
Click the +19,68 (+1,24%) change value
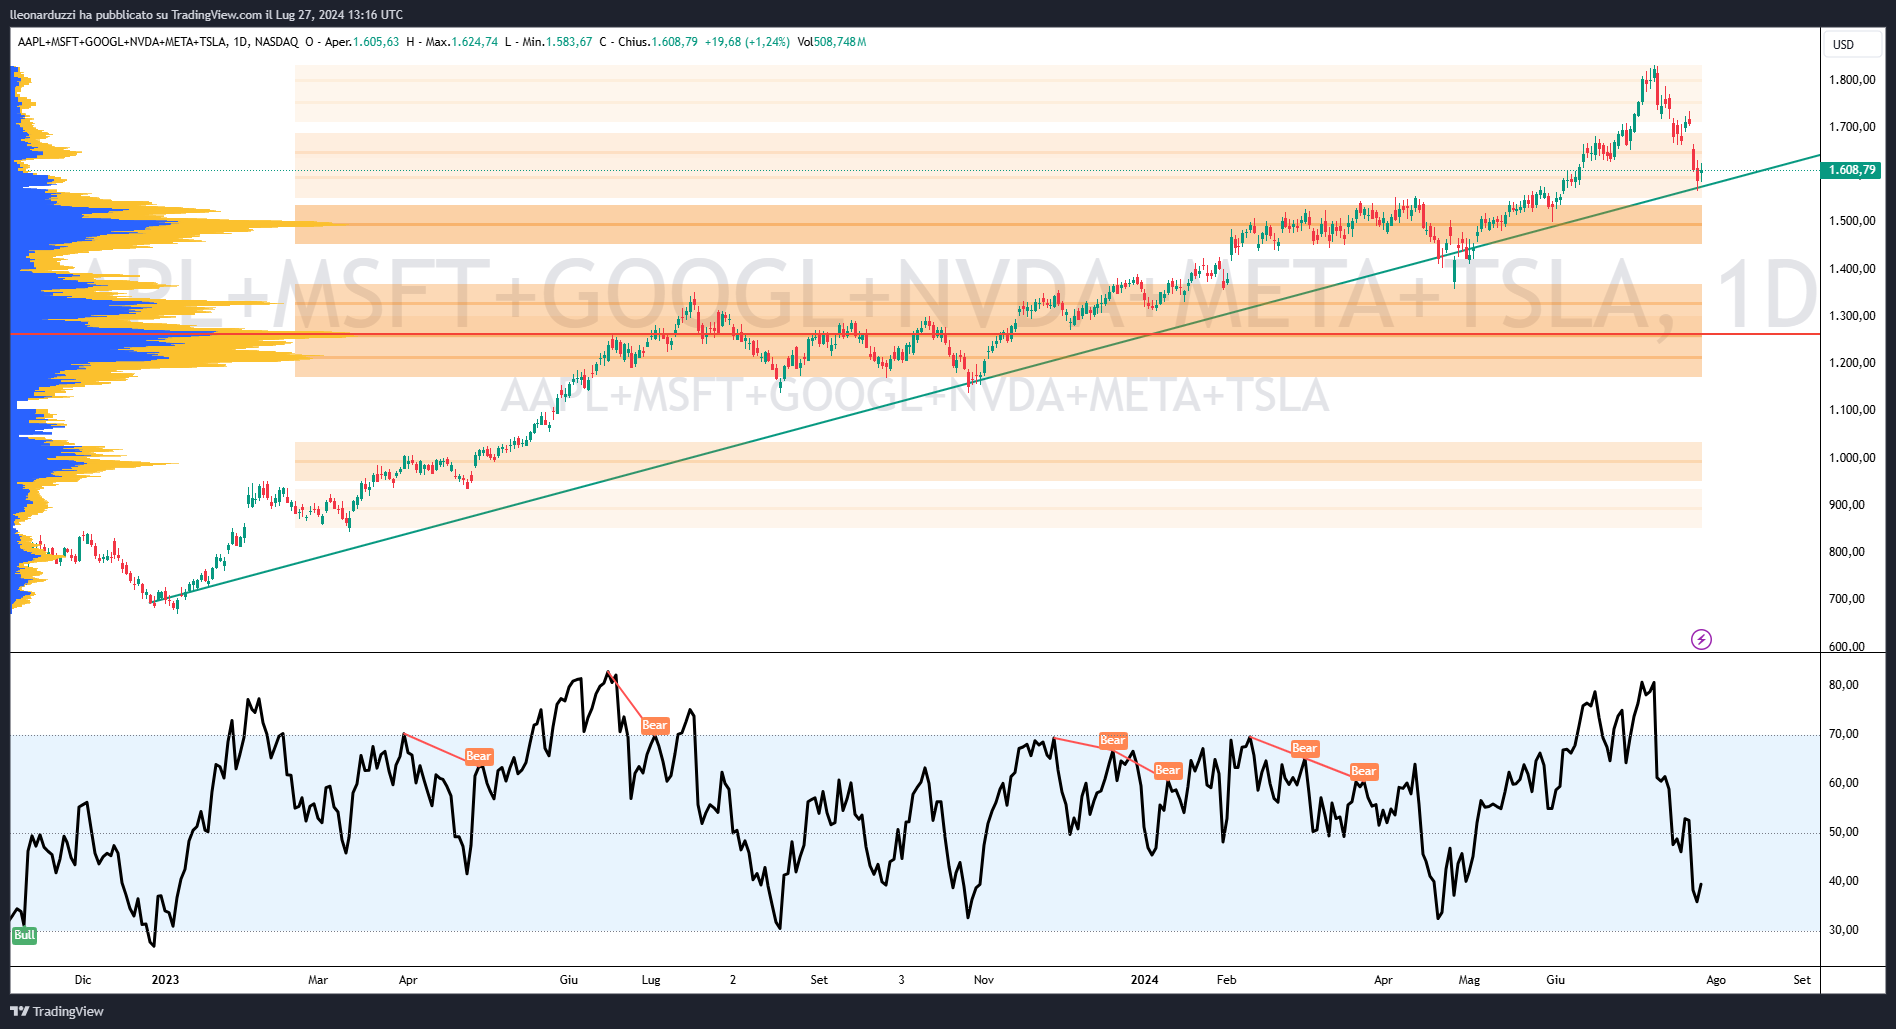pyautogui.click(x=747, y=42)
